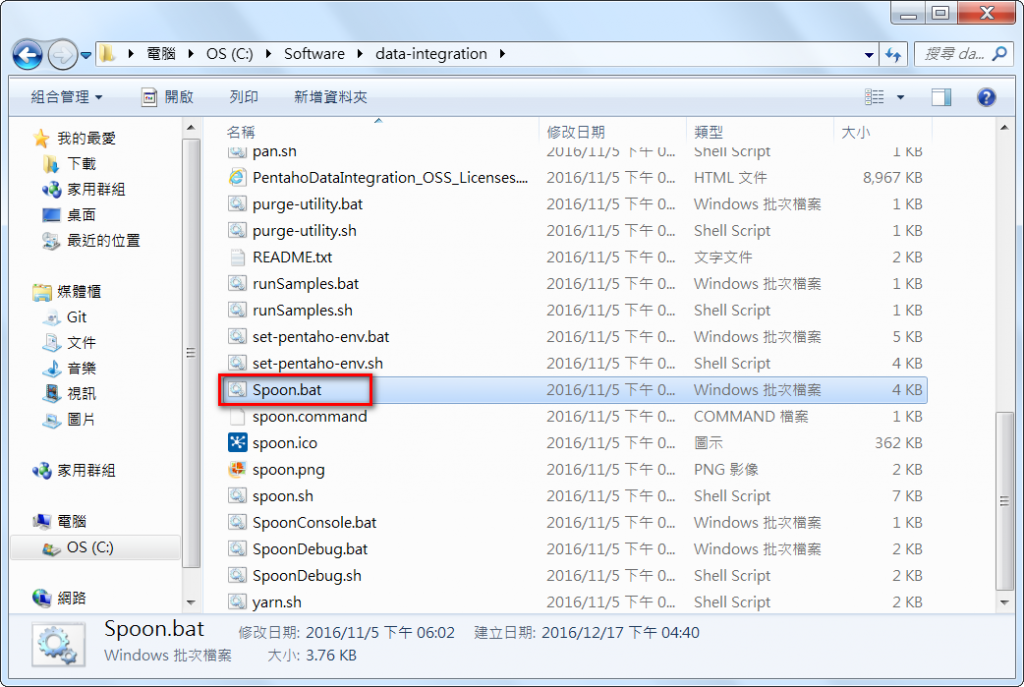Expand the address bar history dropdown

[869, 55]
